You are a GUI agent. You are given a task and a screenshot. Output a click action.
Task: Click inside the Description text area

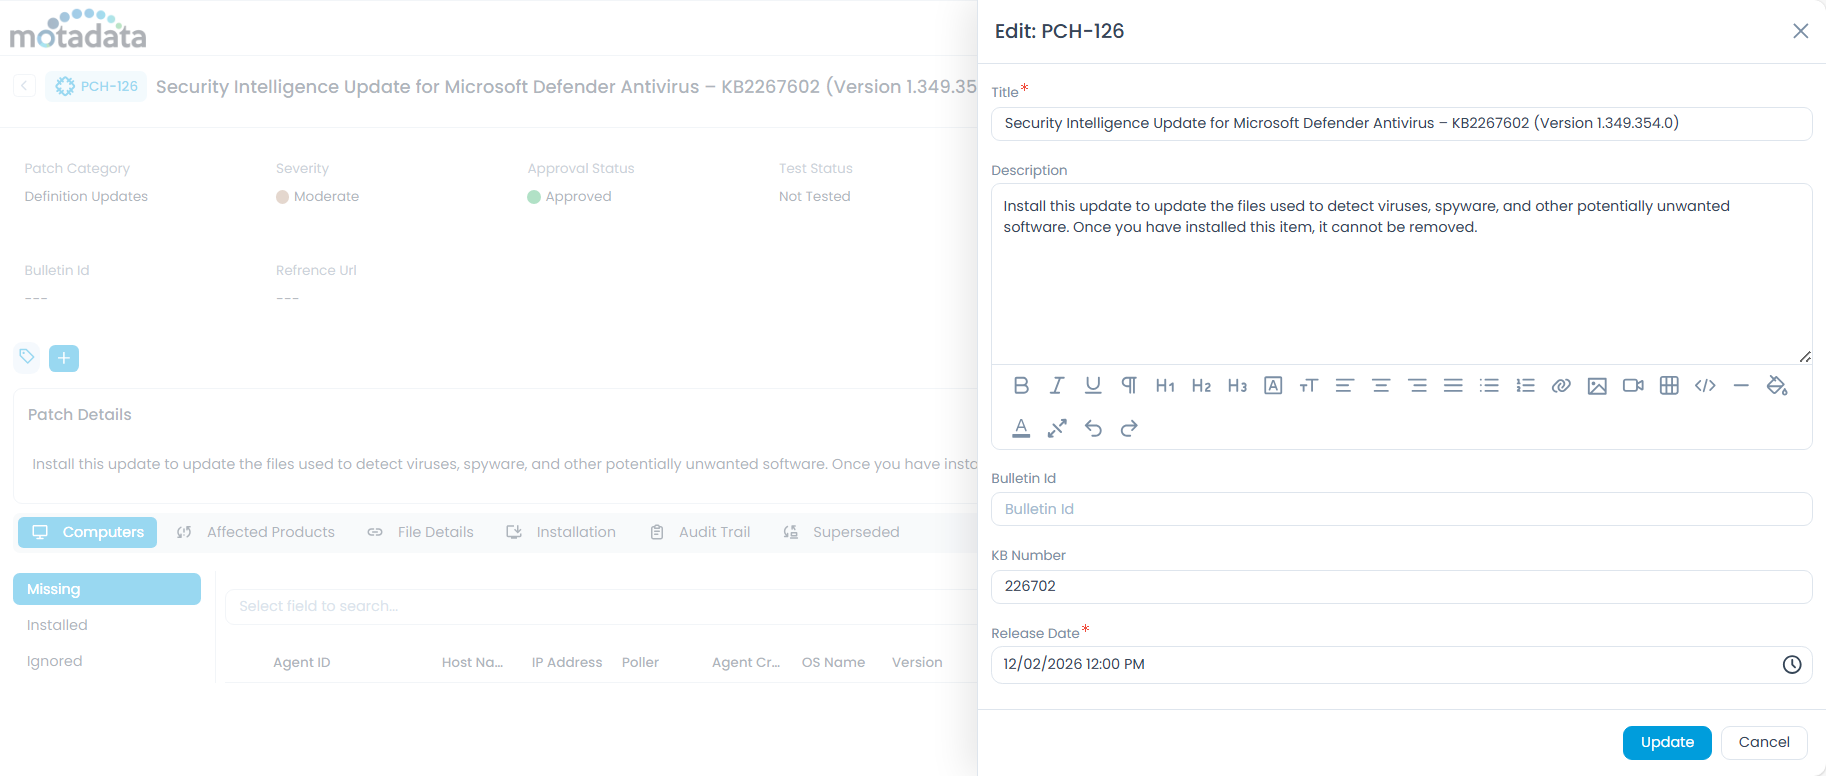tap(1401, 273)
